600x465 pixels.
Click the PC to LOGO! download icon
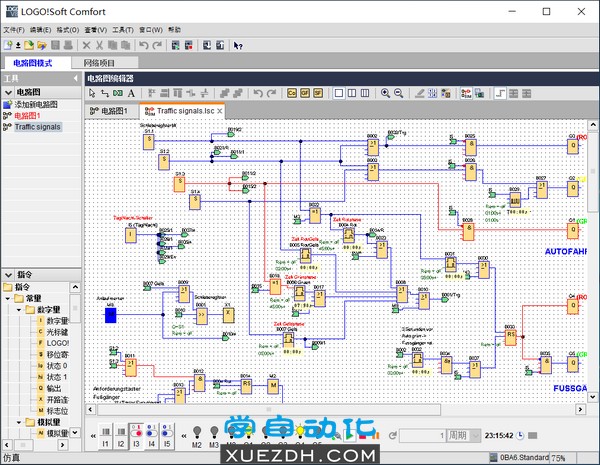(207, 45)
